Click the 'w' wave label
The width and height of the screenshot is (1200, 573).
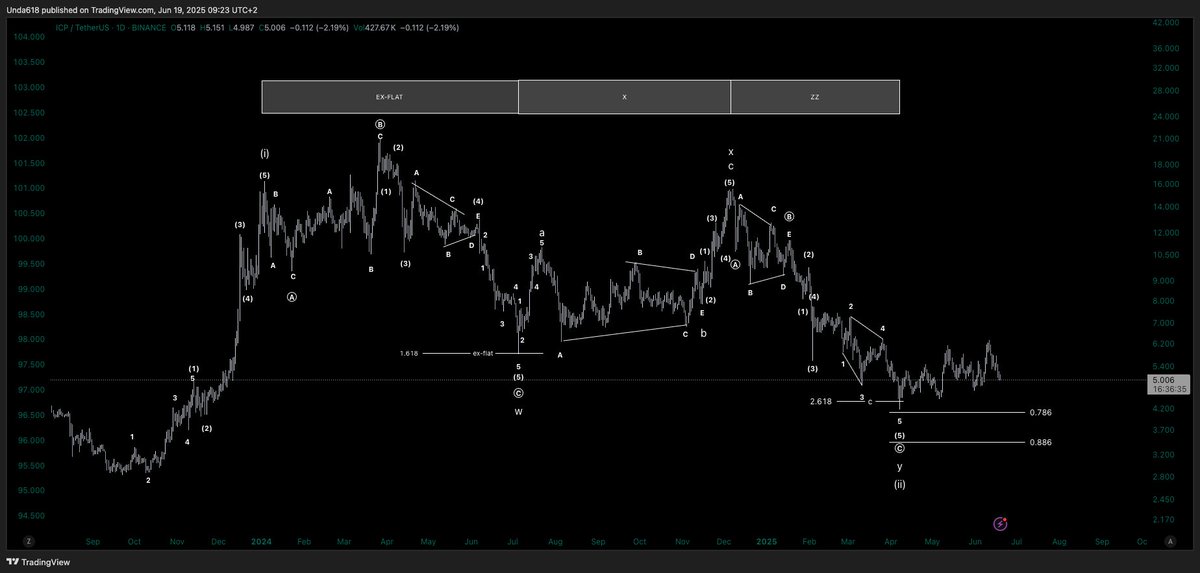519,411
